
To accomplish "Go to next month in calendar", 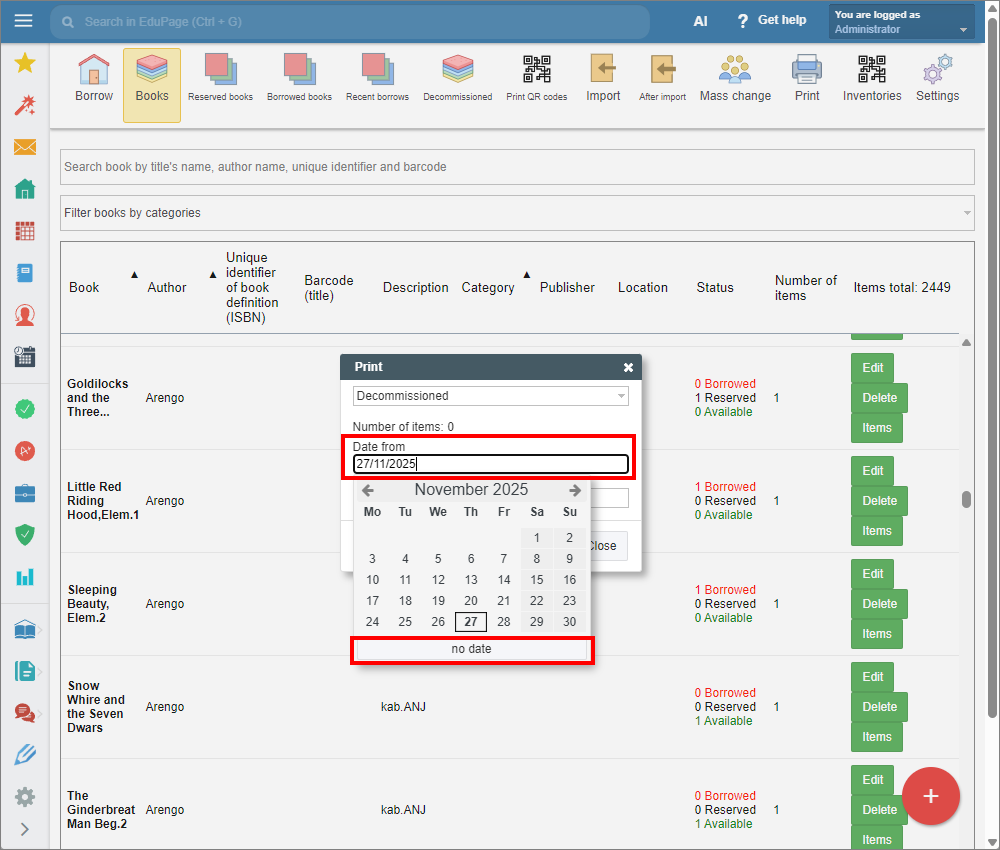I will 574,490.
